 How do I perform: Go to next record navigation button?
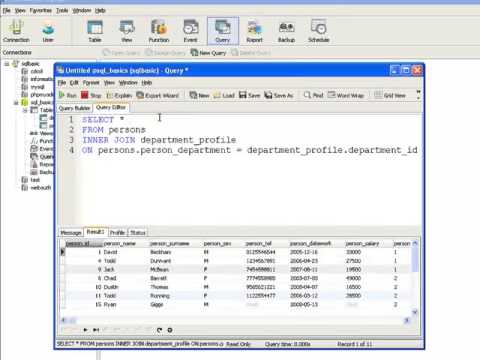[85, 330]
